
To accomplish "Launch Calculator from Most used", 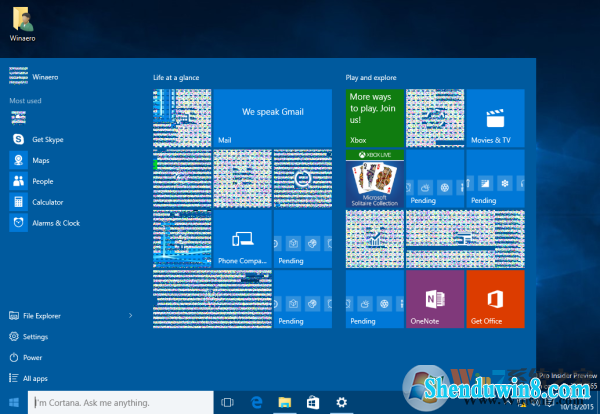I will [x=36, y=202].
